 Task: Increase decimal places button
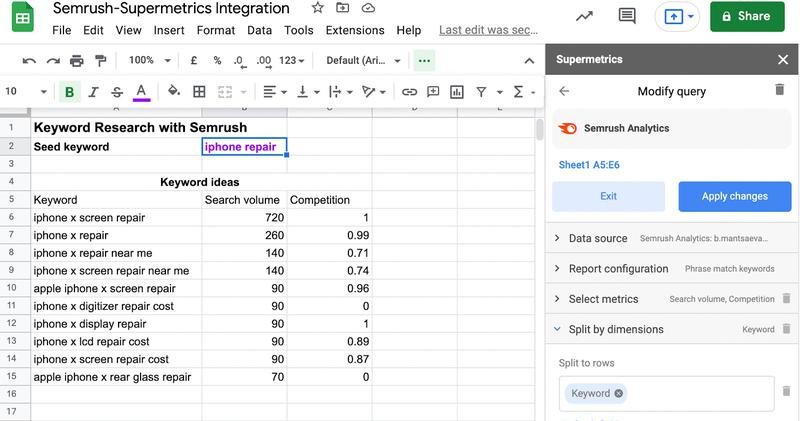point(264,61)
